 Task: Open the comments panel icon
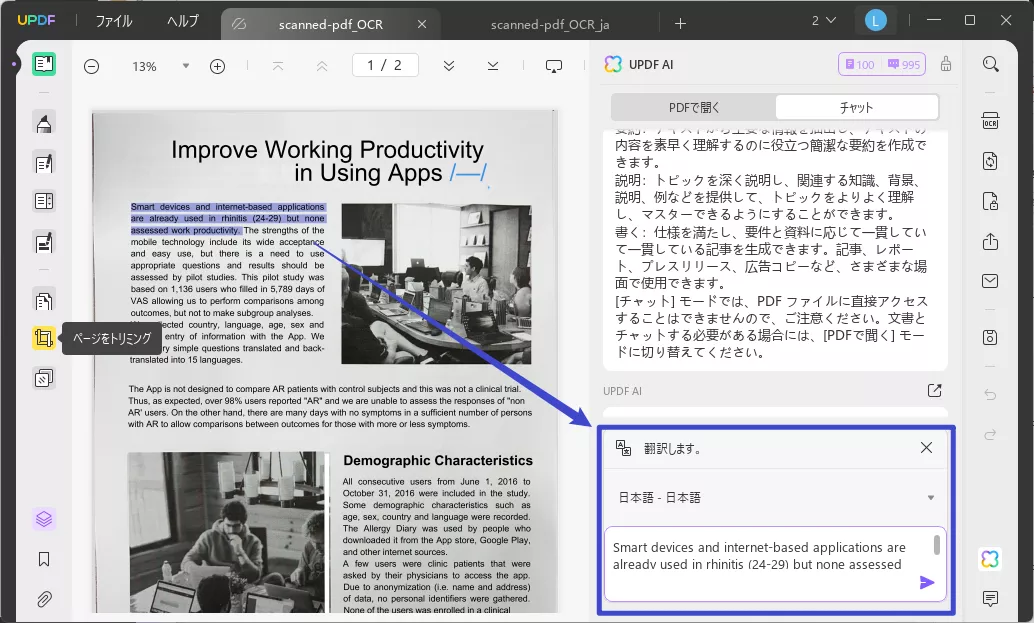[x=990, y=599]
